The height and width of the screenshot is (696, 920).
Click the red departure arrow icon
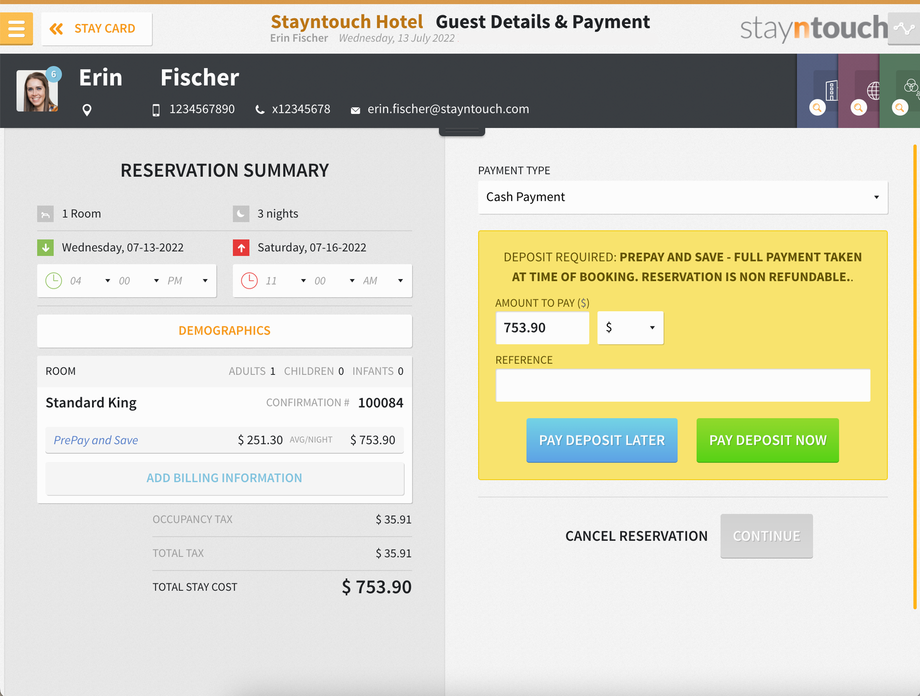click(x=241, y=248)
